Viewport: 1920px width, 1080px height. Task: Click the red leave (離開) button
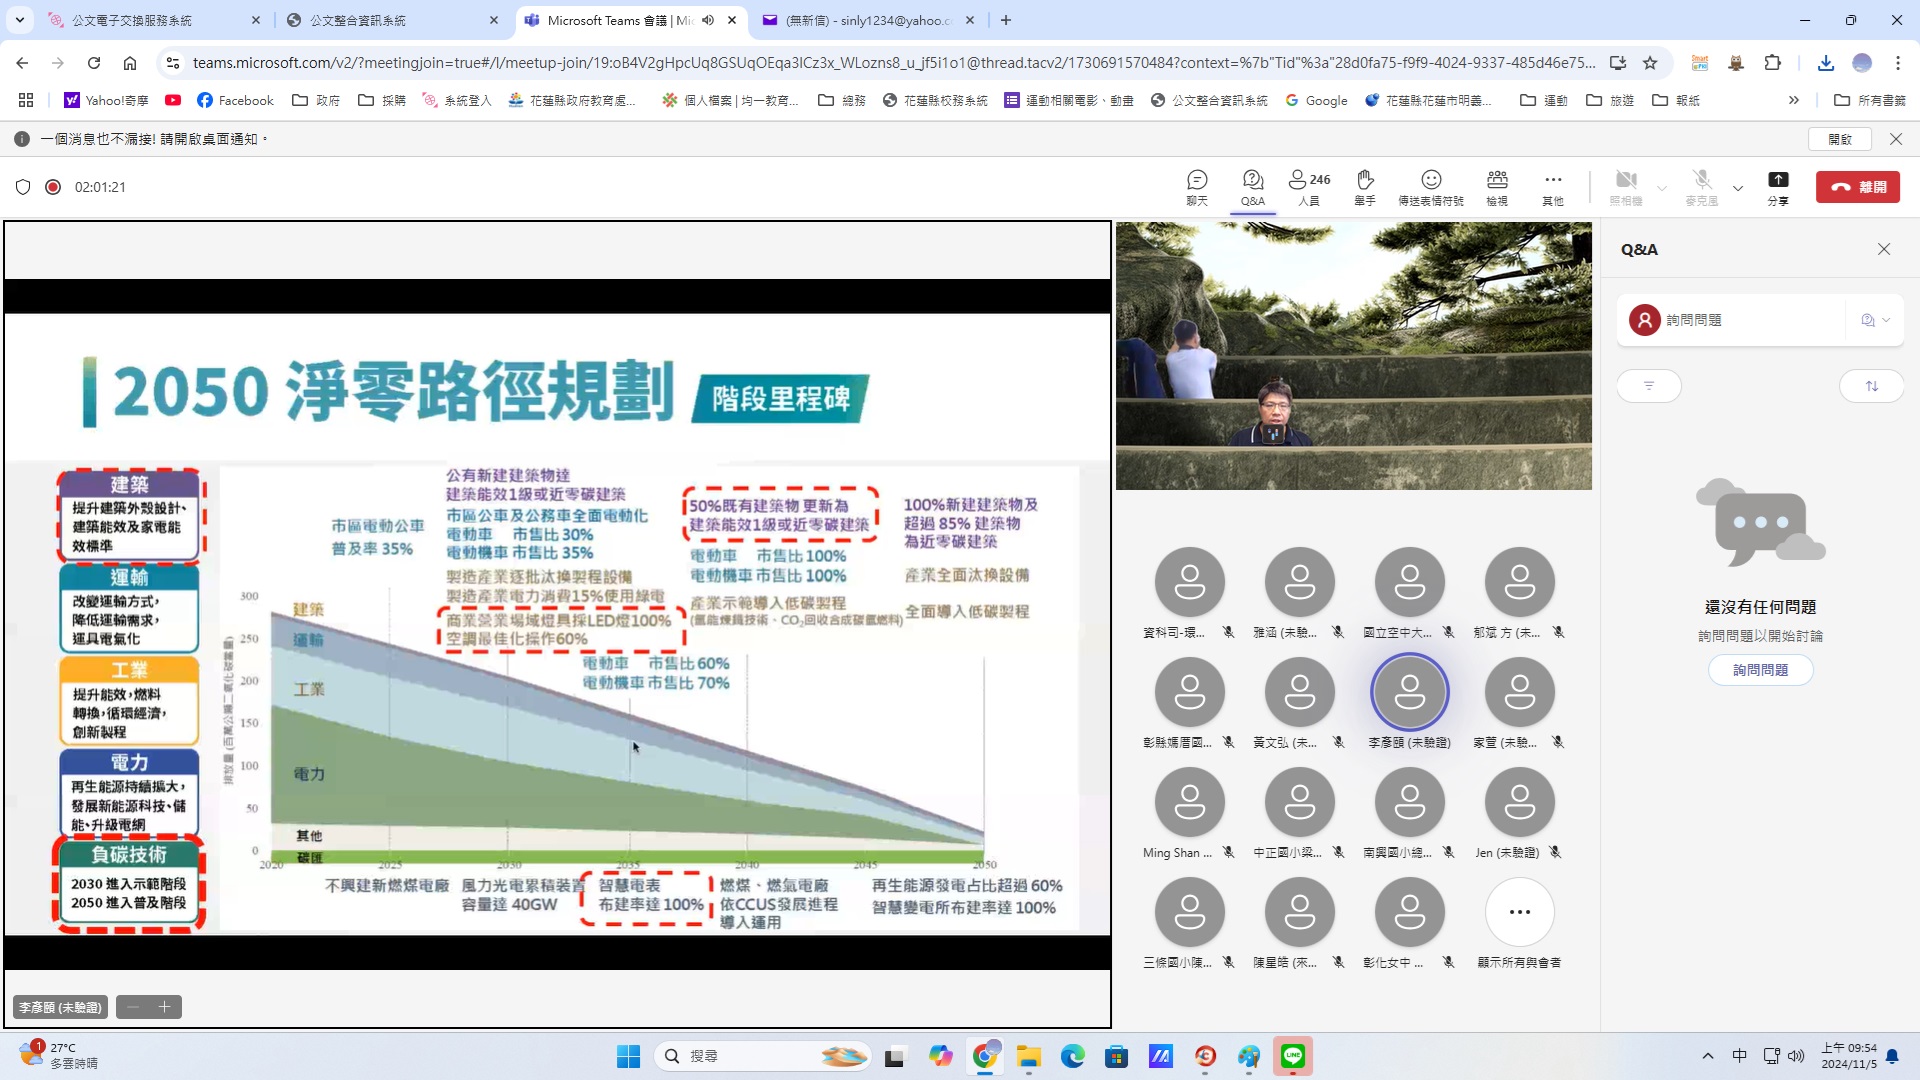pyautogui.click(x=1857, y=187)
